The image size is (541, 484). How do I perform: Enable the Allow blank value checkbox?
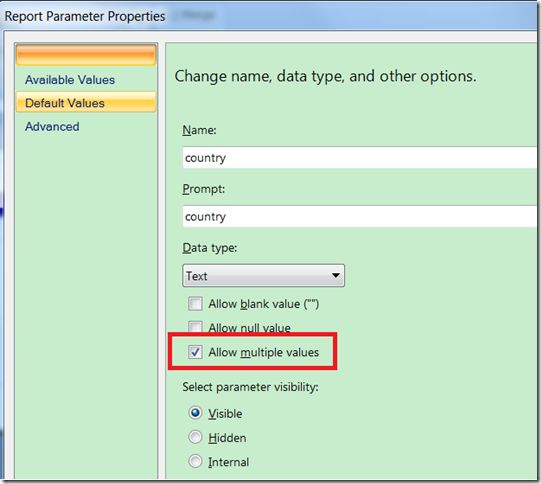tap(195, 304)
